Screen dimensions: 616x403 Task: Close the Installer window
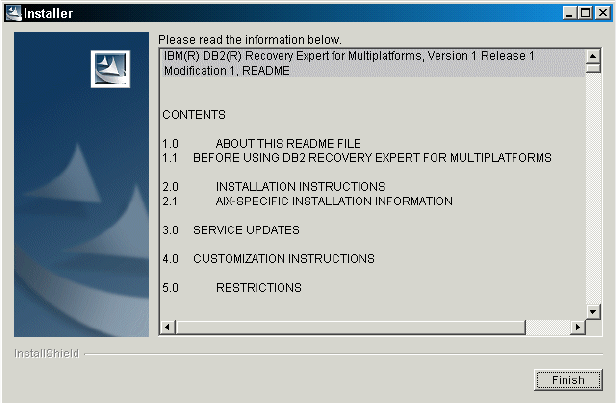pyautogui.click(x=603, y=13)
